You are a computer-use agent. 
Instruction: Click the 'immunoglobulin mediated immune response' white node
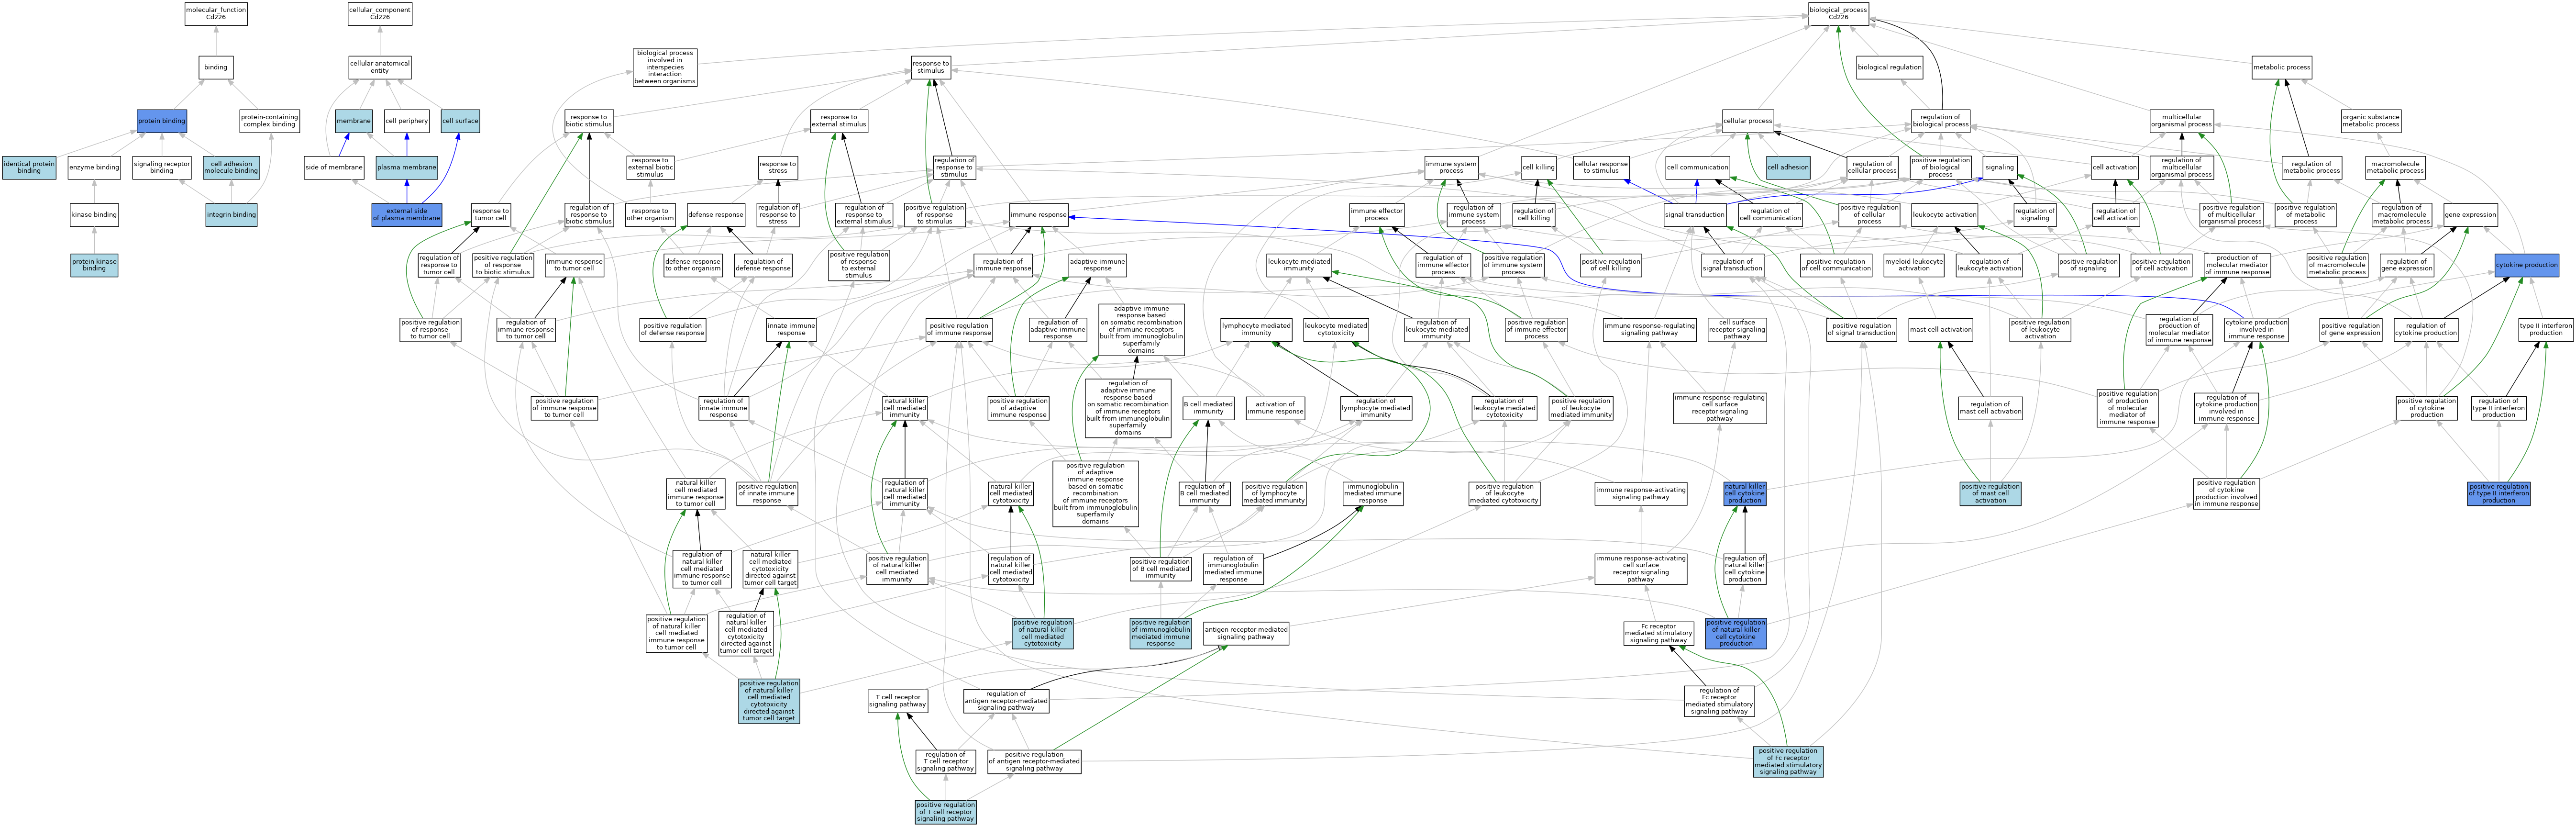1373,493
